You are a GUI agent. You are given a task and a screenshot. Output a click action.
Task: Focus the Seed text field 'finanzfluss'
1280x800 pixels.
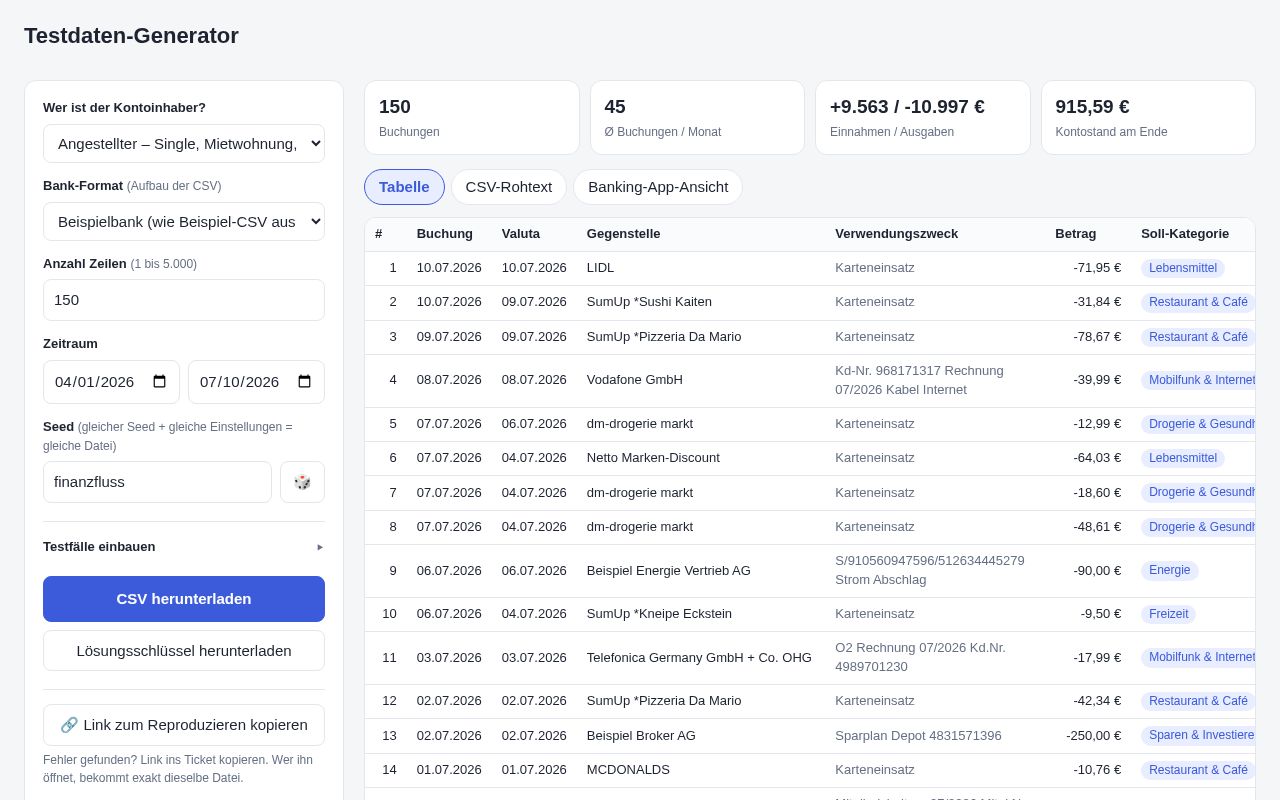[x=157, y=482]
